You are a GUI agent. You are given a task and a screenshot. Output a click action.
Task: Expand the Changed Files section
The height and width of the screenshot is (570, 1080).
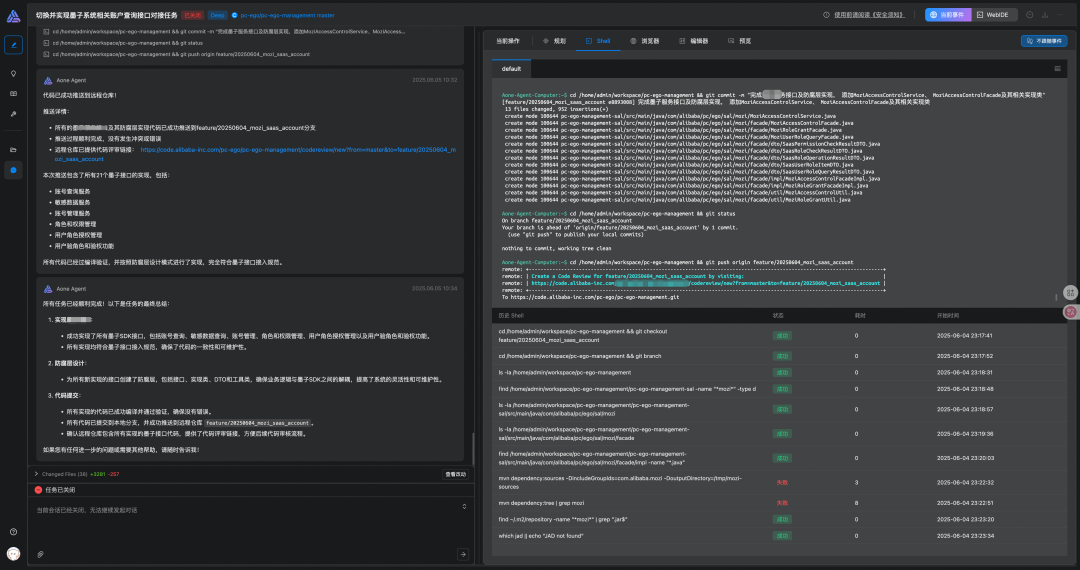click(36, 473)
